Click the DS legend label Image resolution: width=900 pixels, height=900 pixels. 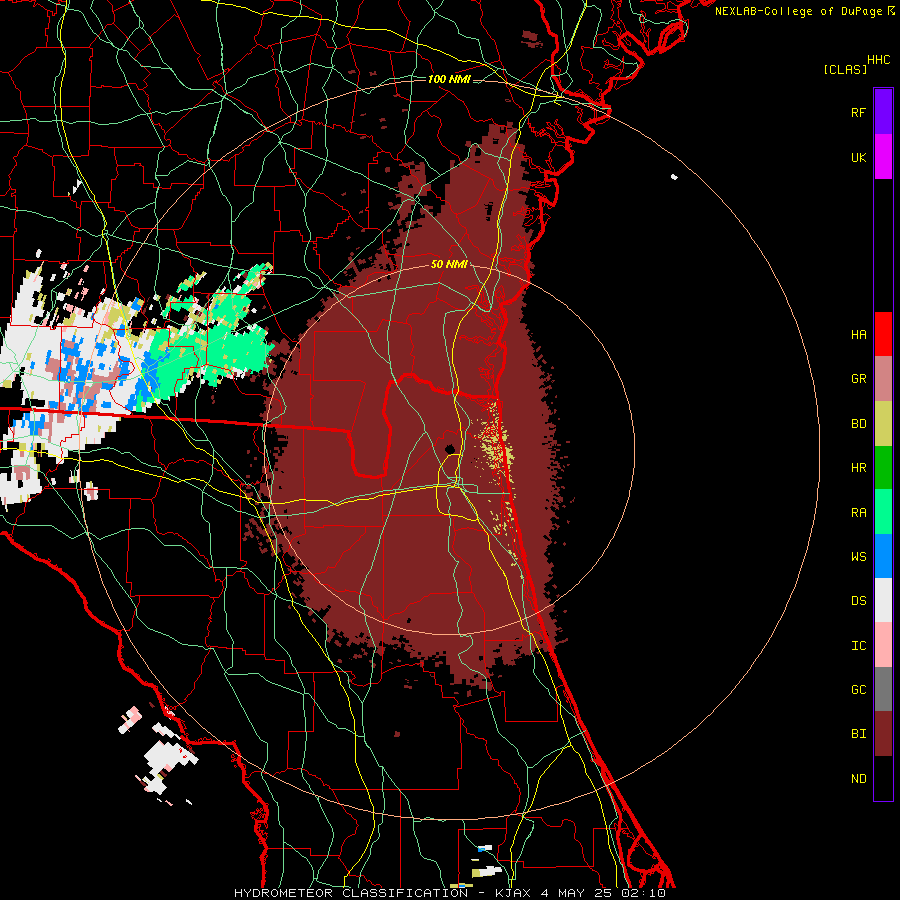[x=858, y=601]
